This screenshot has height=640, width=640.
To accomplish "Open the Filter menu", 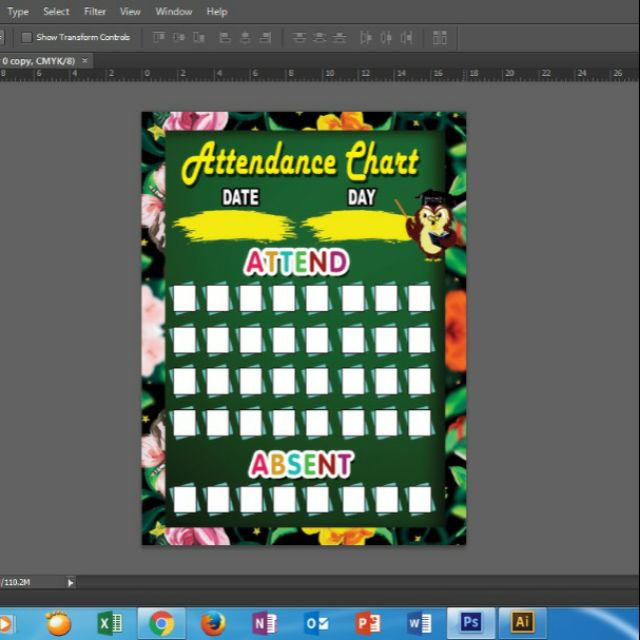I will click(x=95, y=12).
